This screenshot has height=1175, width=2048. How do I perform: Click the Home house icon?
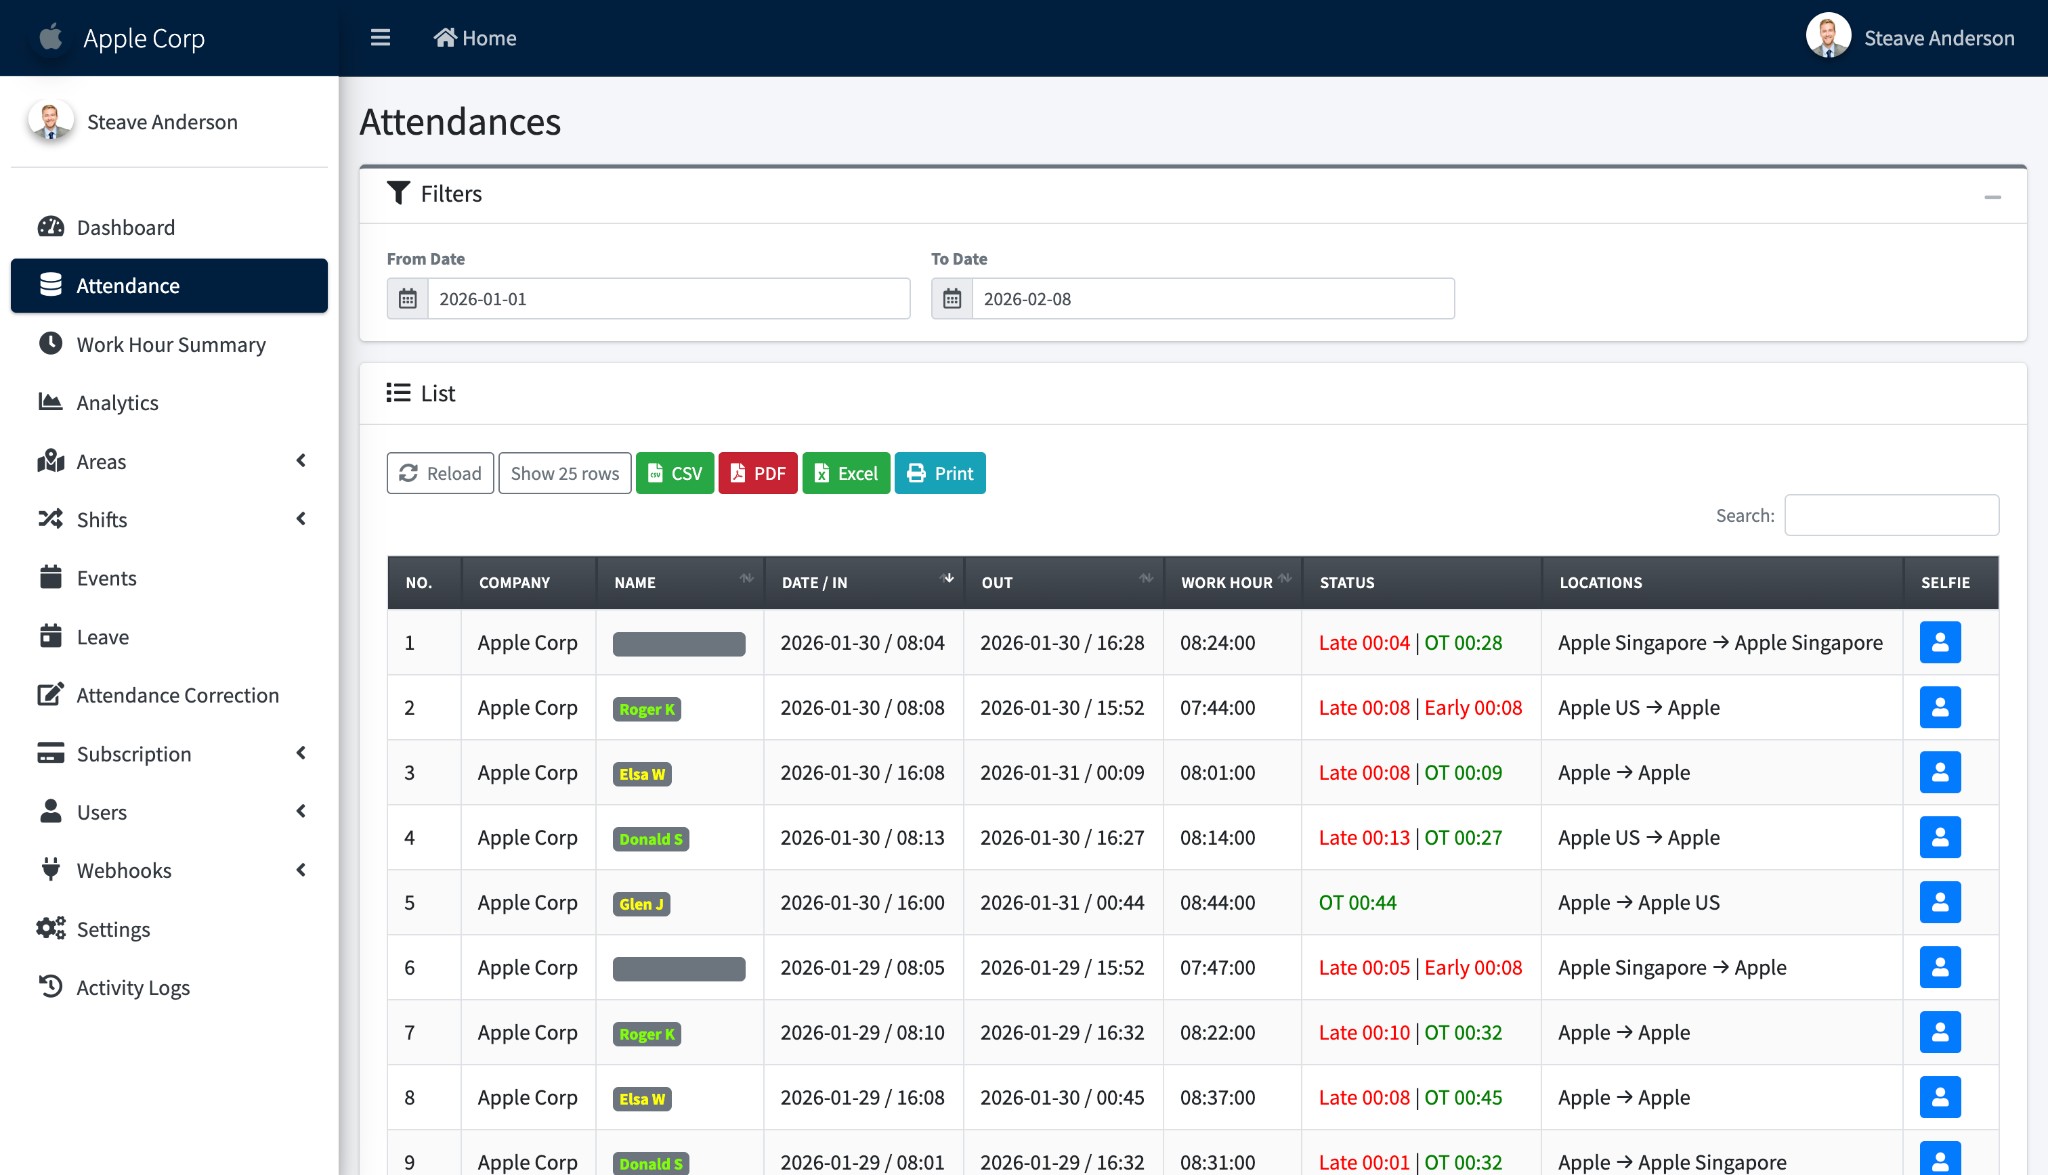(445, 38)
